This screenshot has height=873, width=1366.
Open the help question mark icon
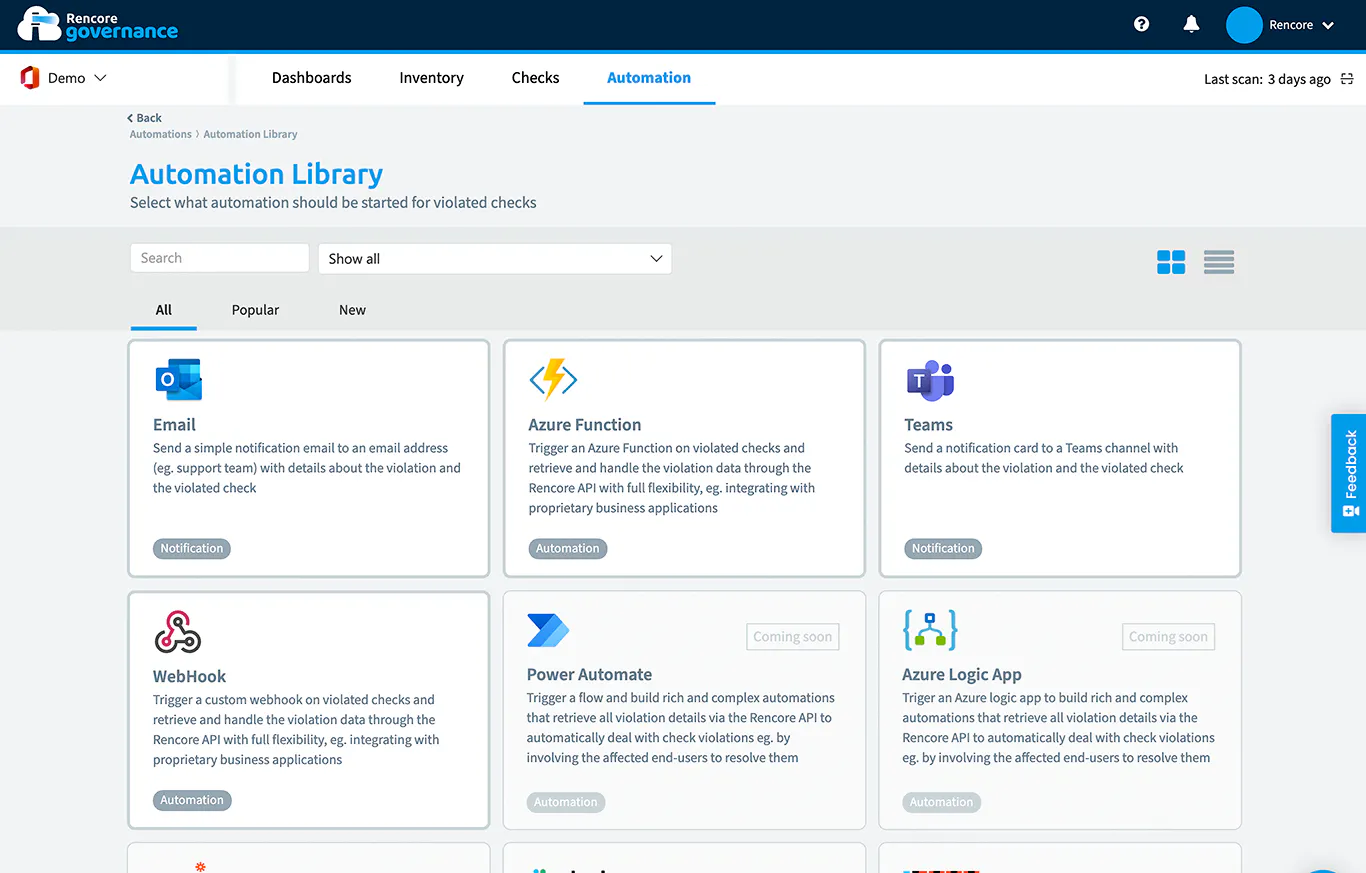pos(1141,25)
